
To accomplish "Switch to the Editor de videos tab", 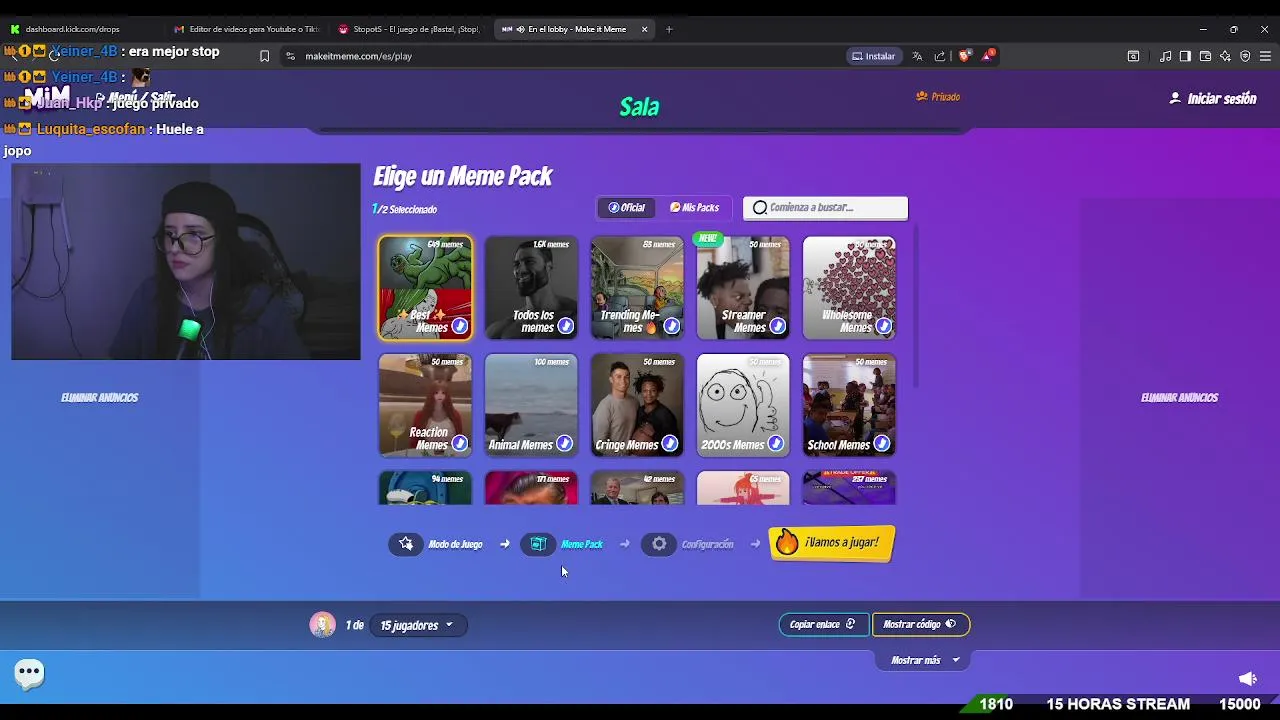I will pos(247,29).
